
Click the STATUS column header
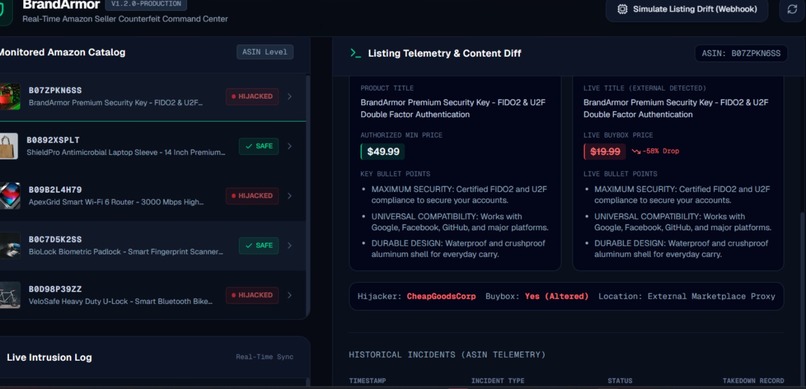click(620, 381)
